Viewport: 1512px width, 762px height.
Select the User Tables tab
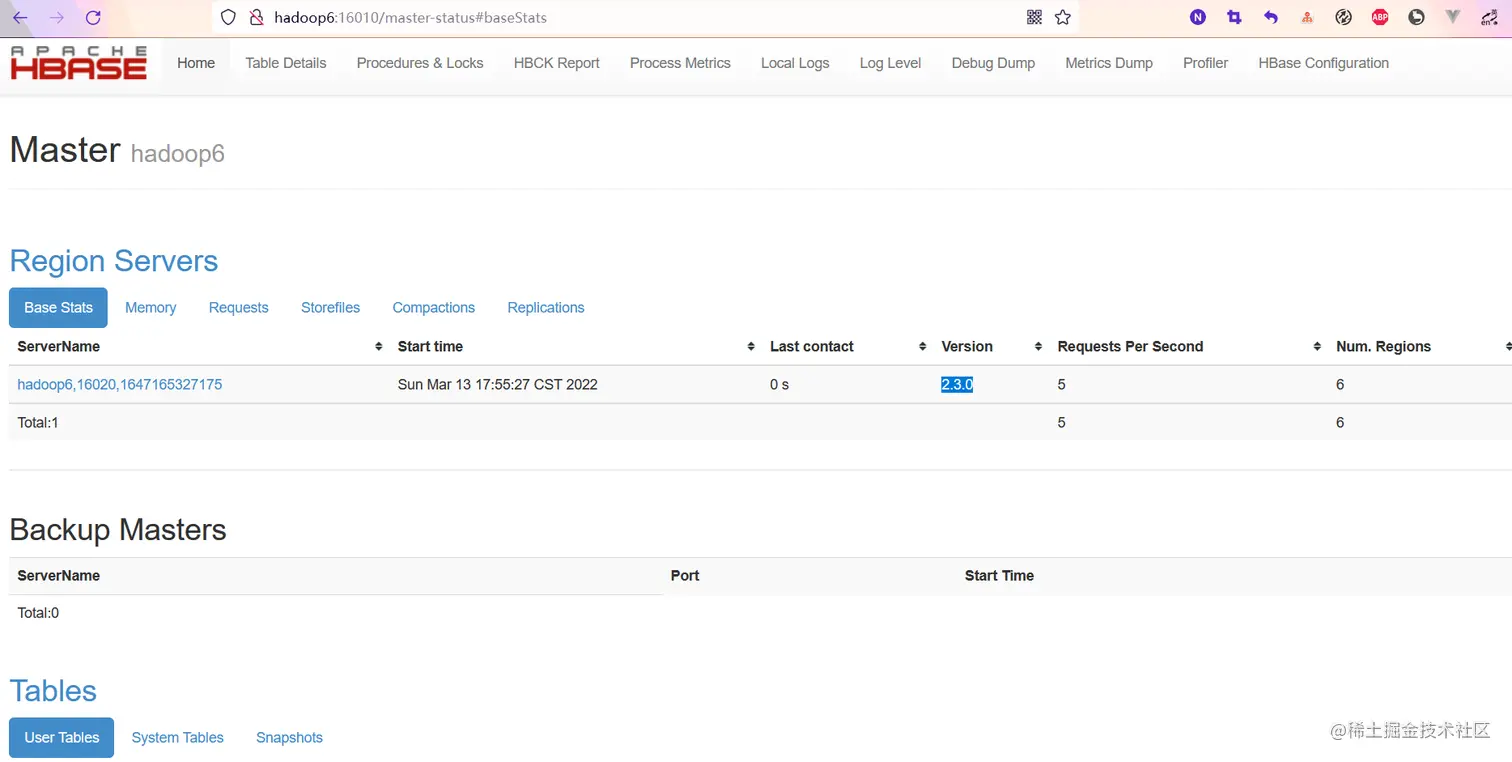(62, 738)
